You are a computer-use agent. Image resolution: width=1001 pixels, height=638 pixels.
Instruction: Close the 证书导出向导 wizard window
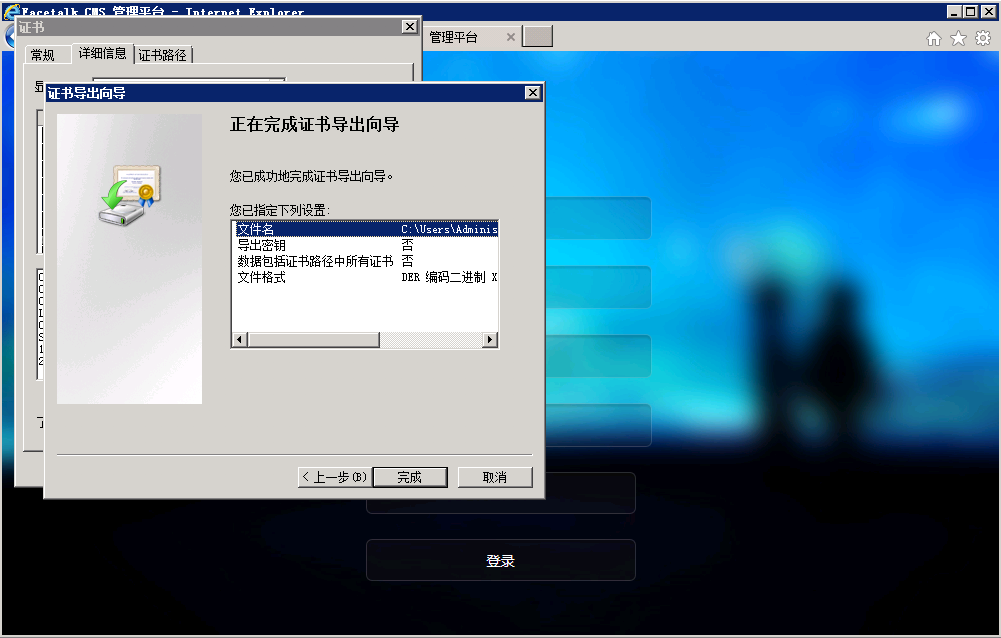533,93
